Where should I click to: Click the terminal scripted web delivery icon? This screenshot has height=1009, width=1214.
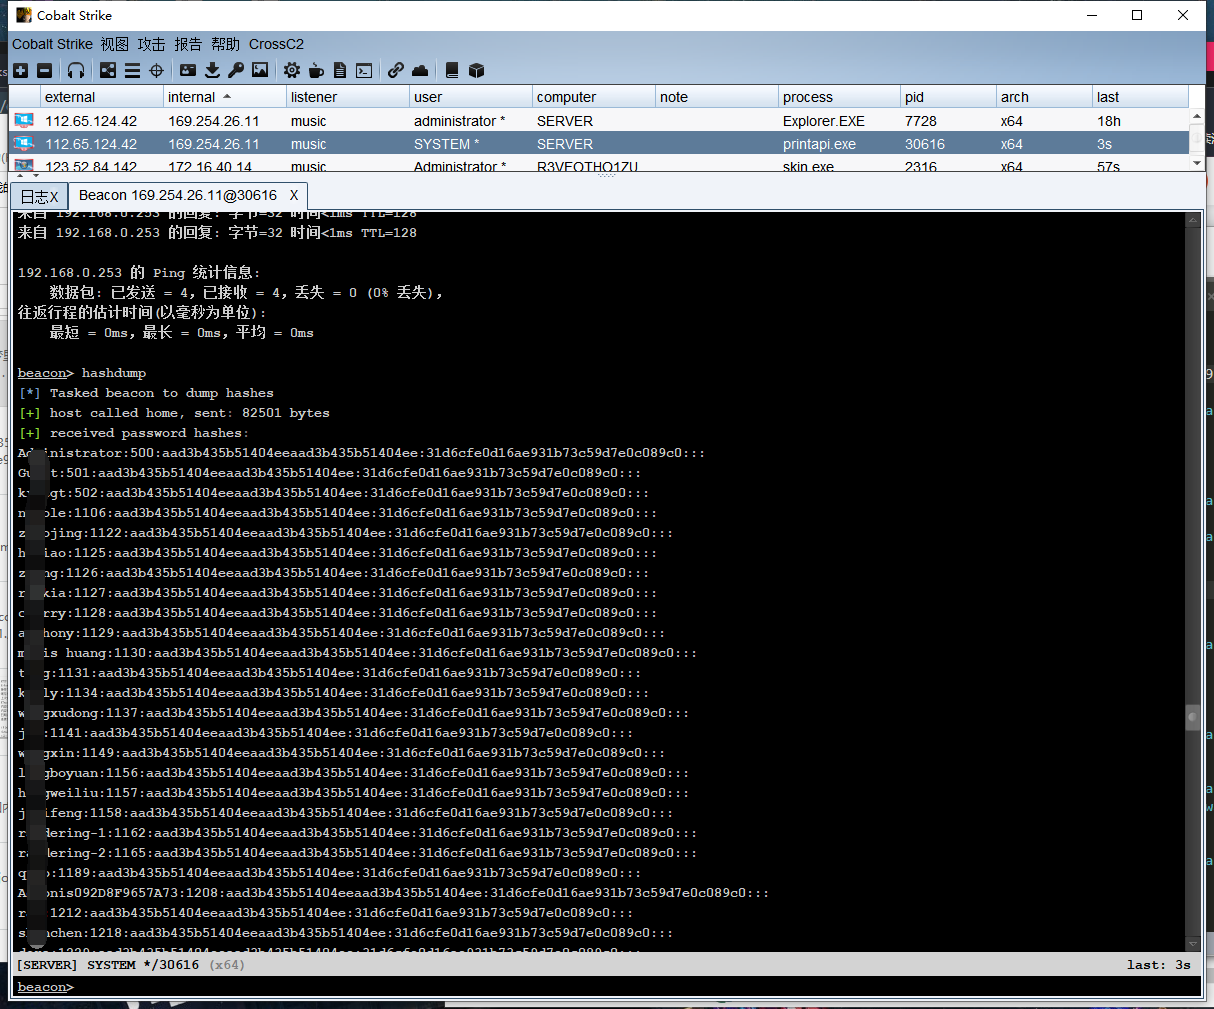click(x=364, y=70)
